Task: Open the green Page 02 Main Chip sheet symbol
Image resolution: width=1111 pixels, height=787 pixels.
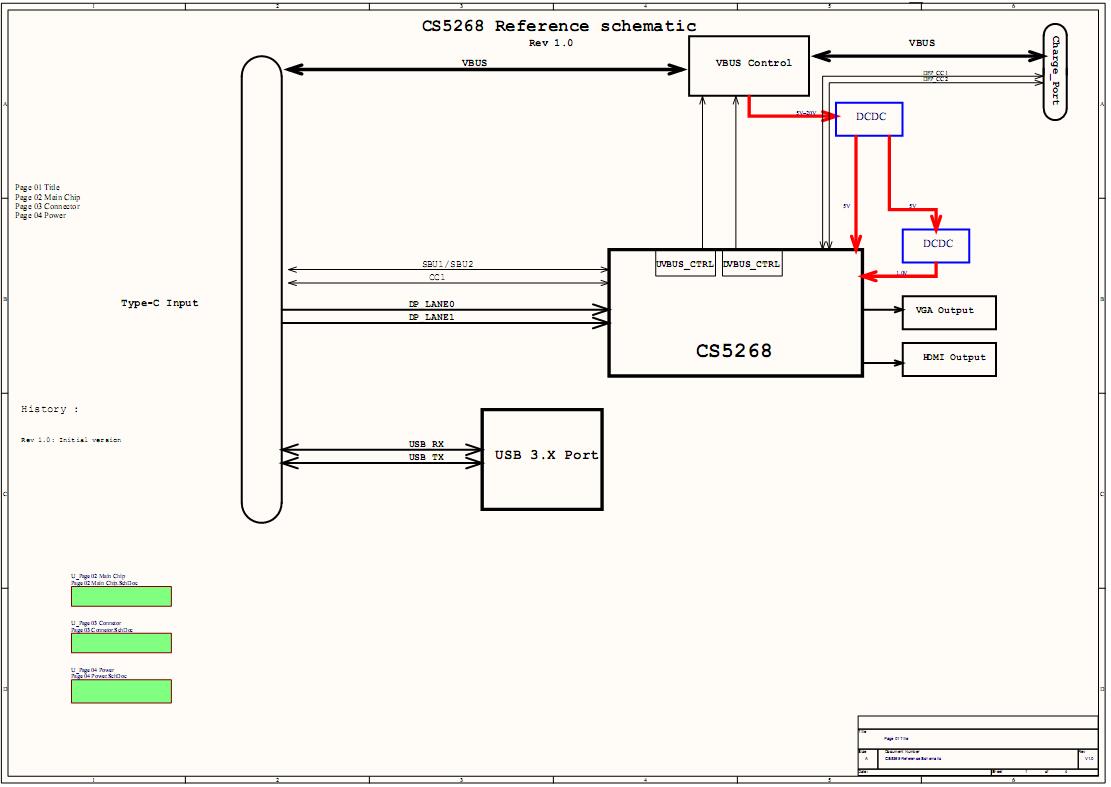Action: click(x=121, y=596)
